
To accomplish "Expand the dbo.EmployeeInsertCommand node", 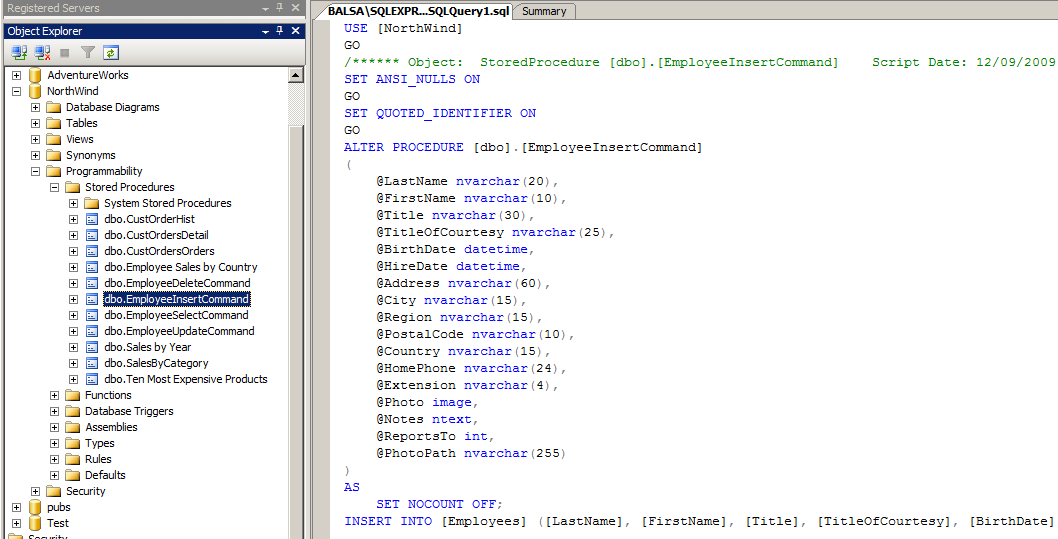I will click(x=74, y=299).
